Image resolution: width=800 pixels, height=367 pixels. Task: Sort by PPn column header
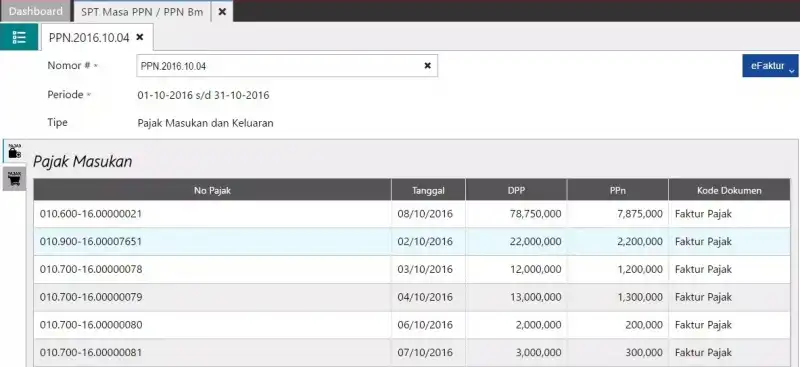point(618,190)
